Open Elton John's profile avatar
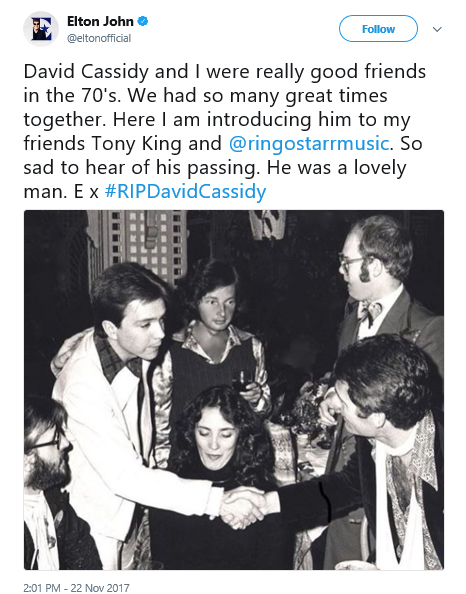 [41, 29]
